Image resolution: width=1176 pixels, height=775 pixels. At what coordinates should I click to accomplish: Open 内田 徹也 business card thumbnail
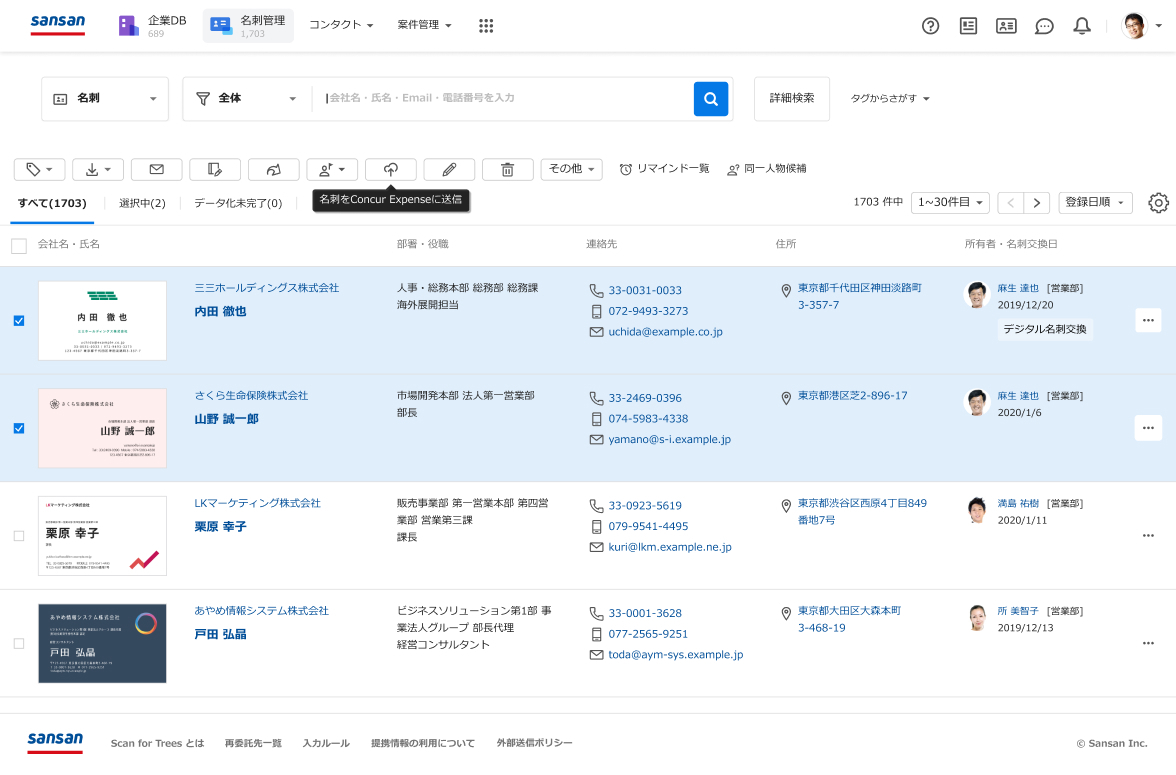pos(103,320)
